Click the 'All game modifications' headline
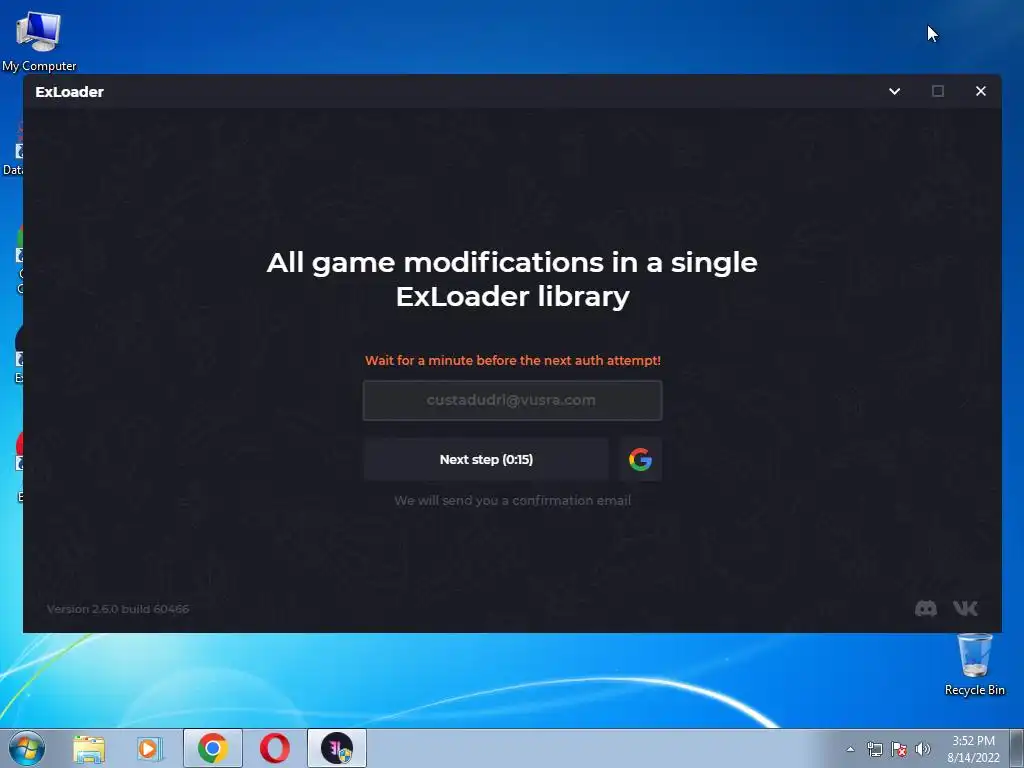1024x768 pixels. tap(512, 280)
